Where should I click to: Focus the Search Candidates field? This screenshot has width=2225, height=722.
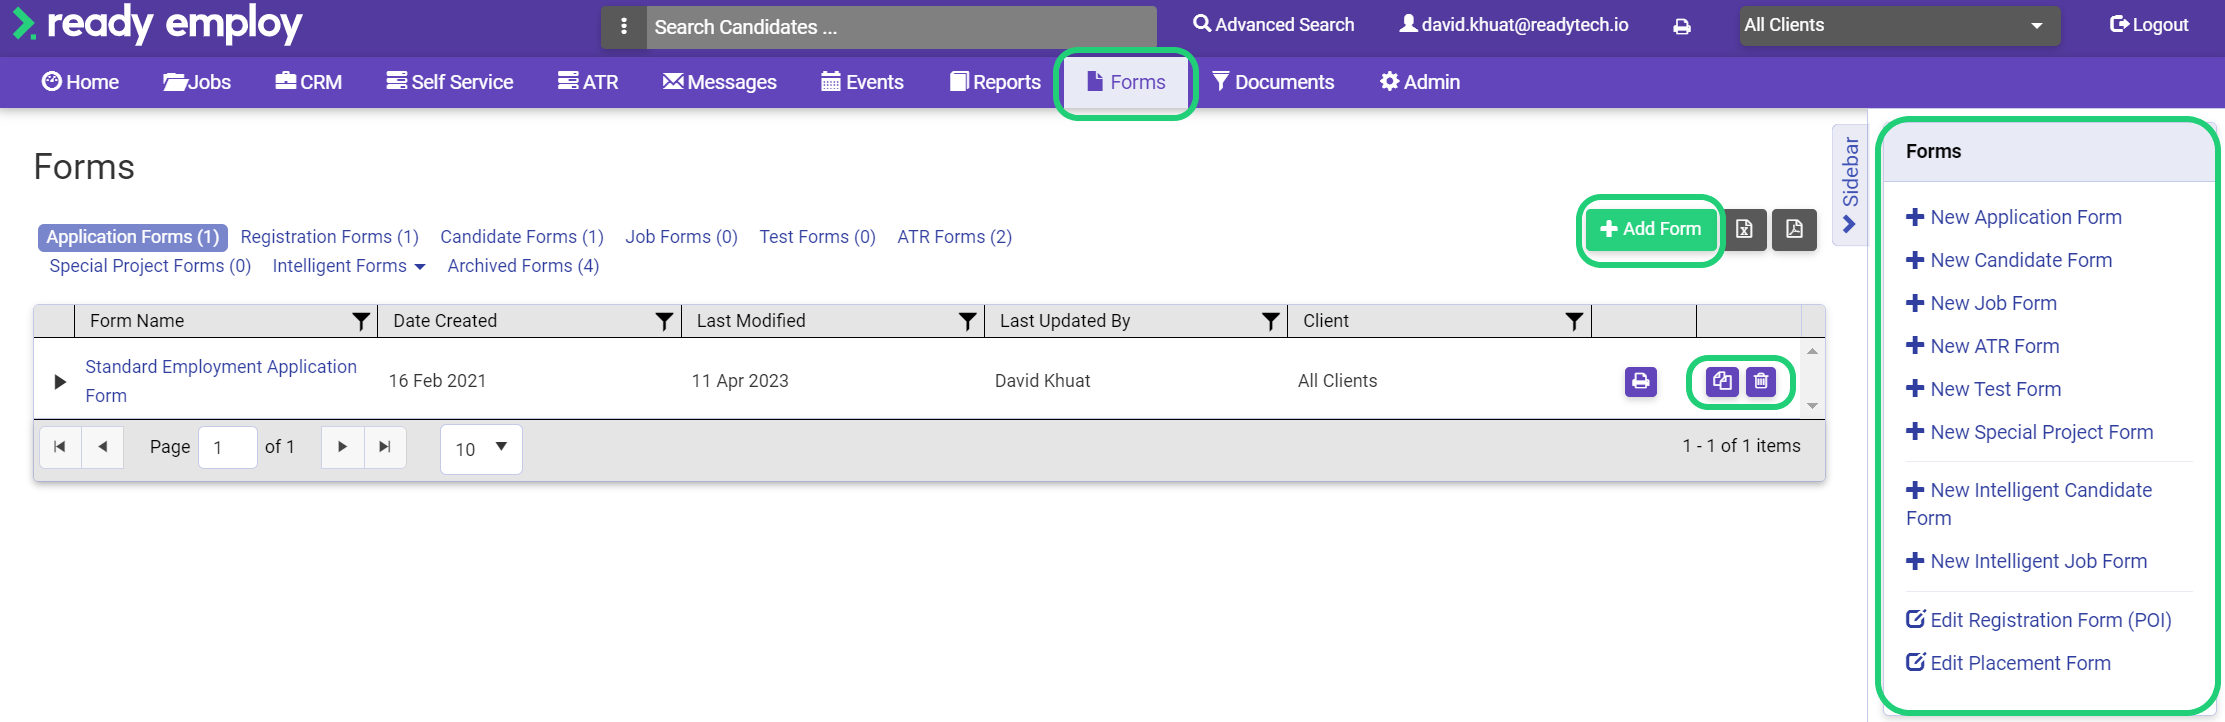click(x=901, y=27)
